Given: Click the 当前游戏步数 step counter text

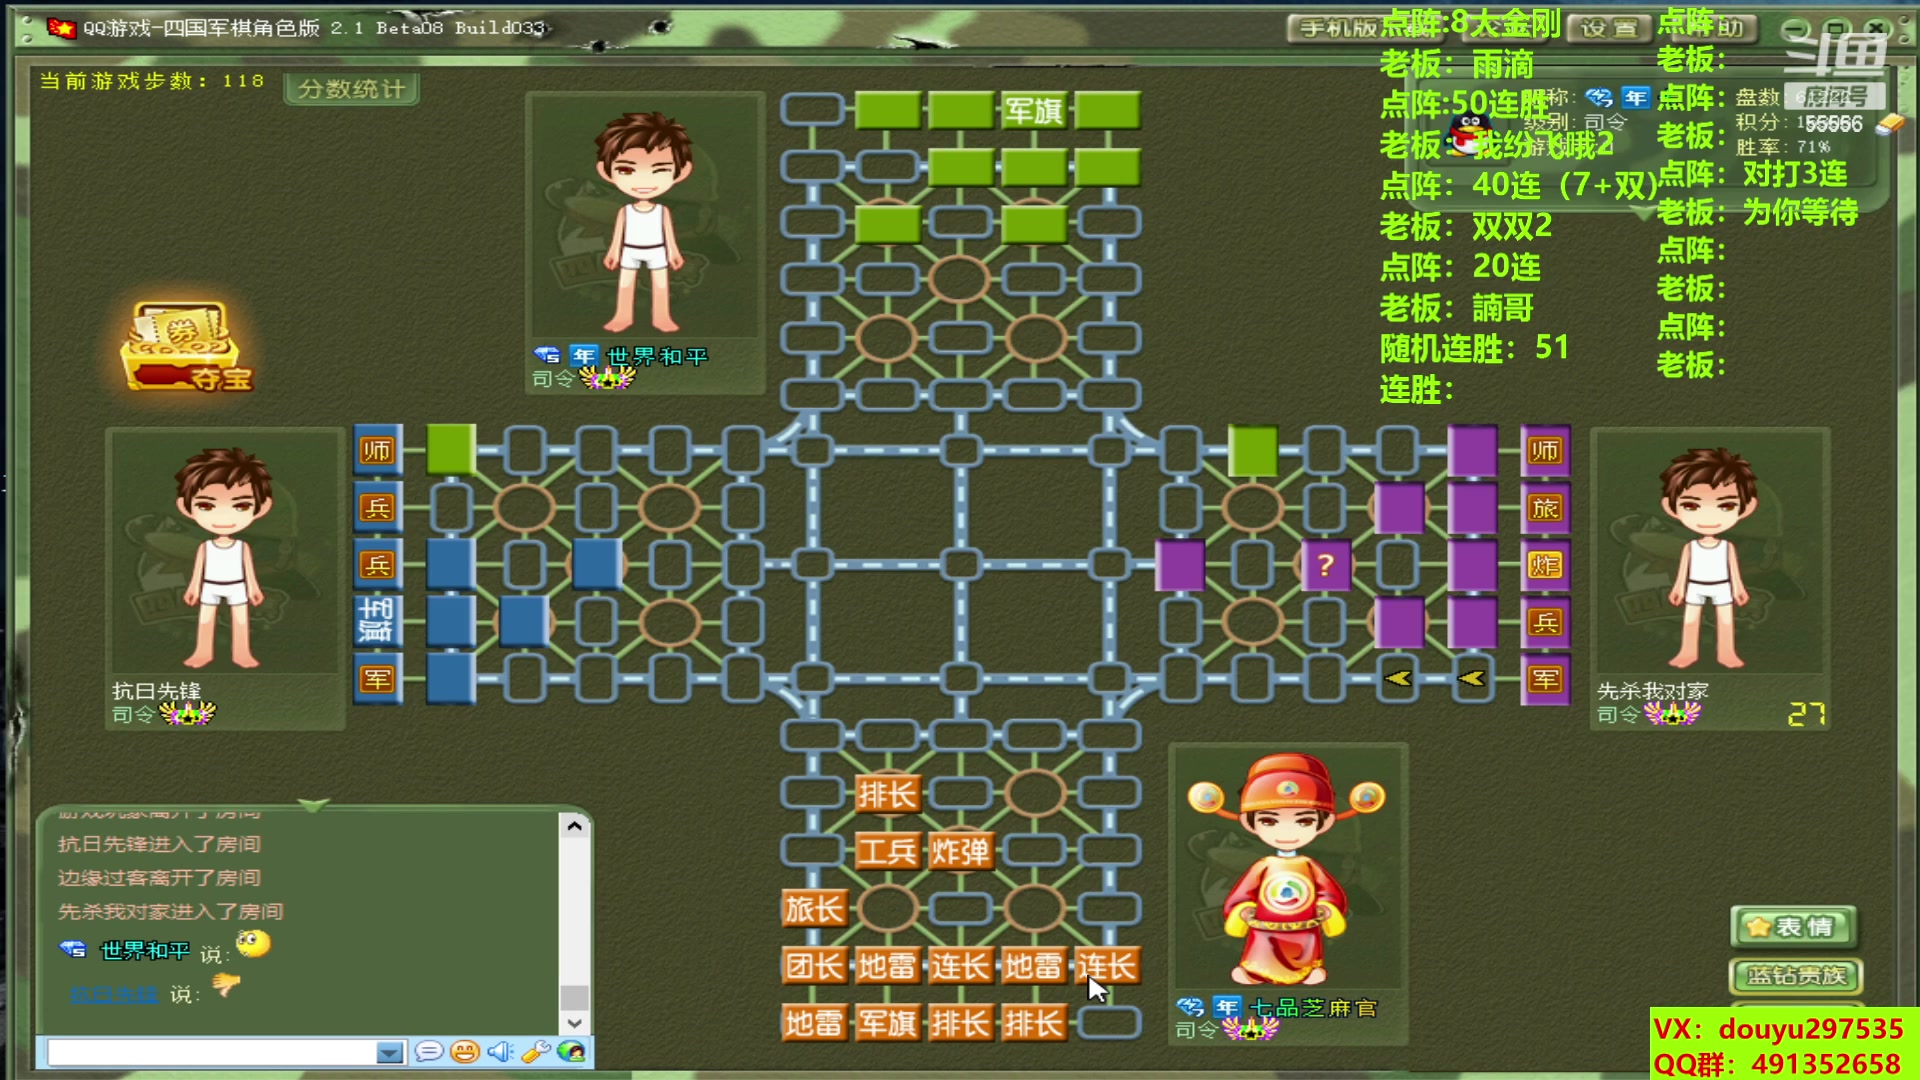Looking at the screenshot, I should (x=152, y=81).
